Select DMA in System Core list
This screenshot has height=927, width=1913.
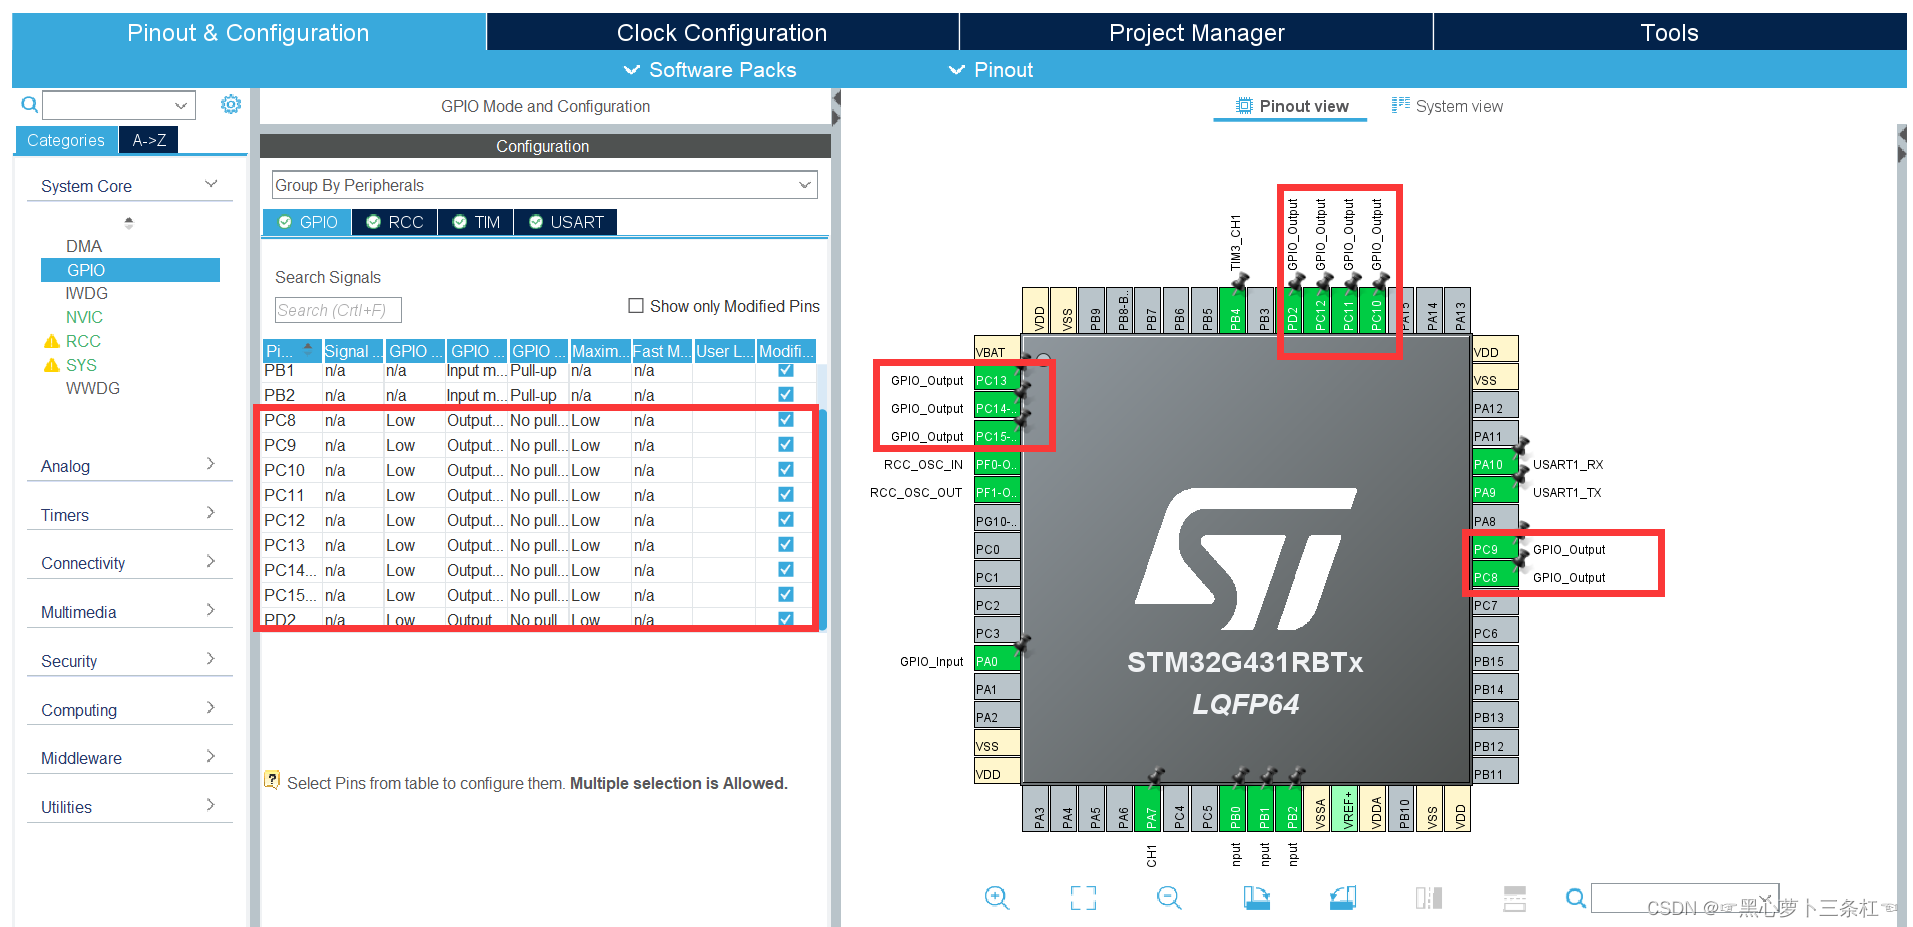[x=84, y=246]
